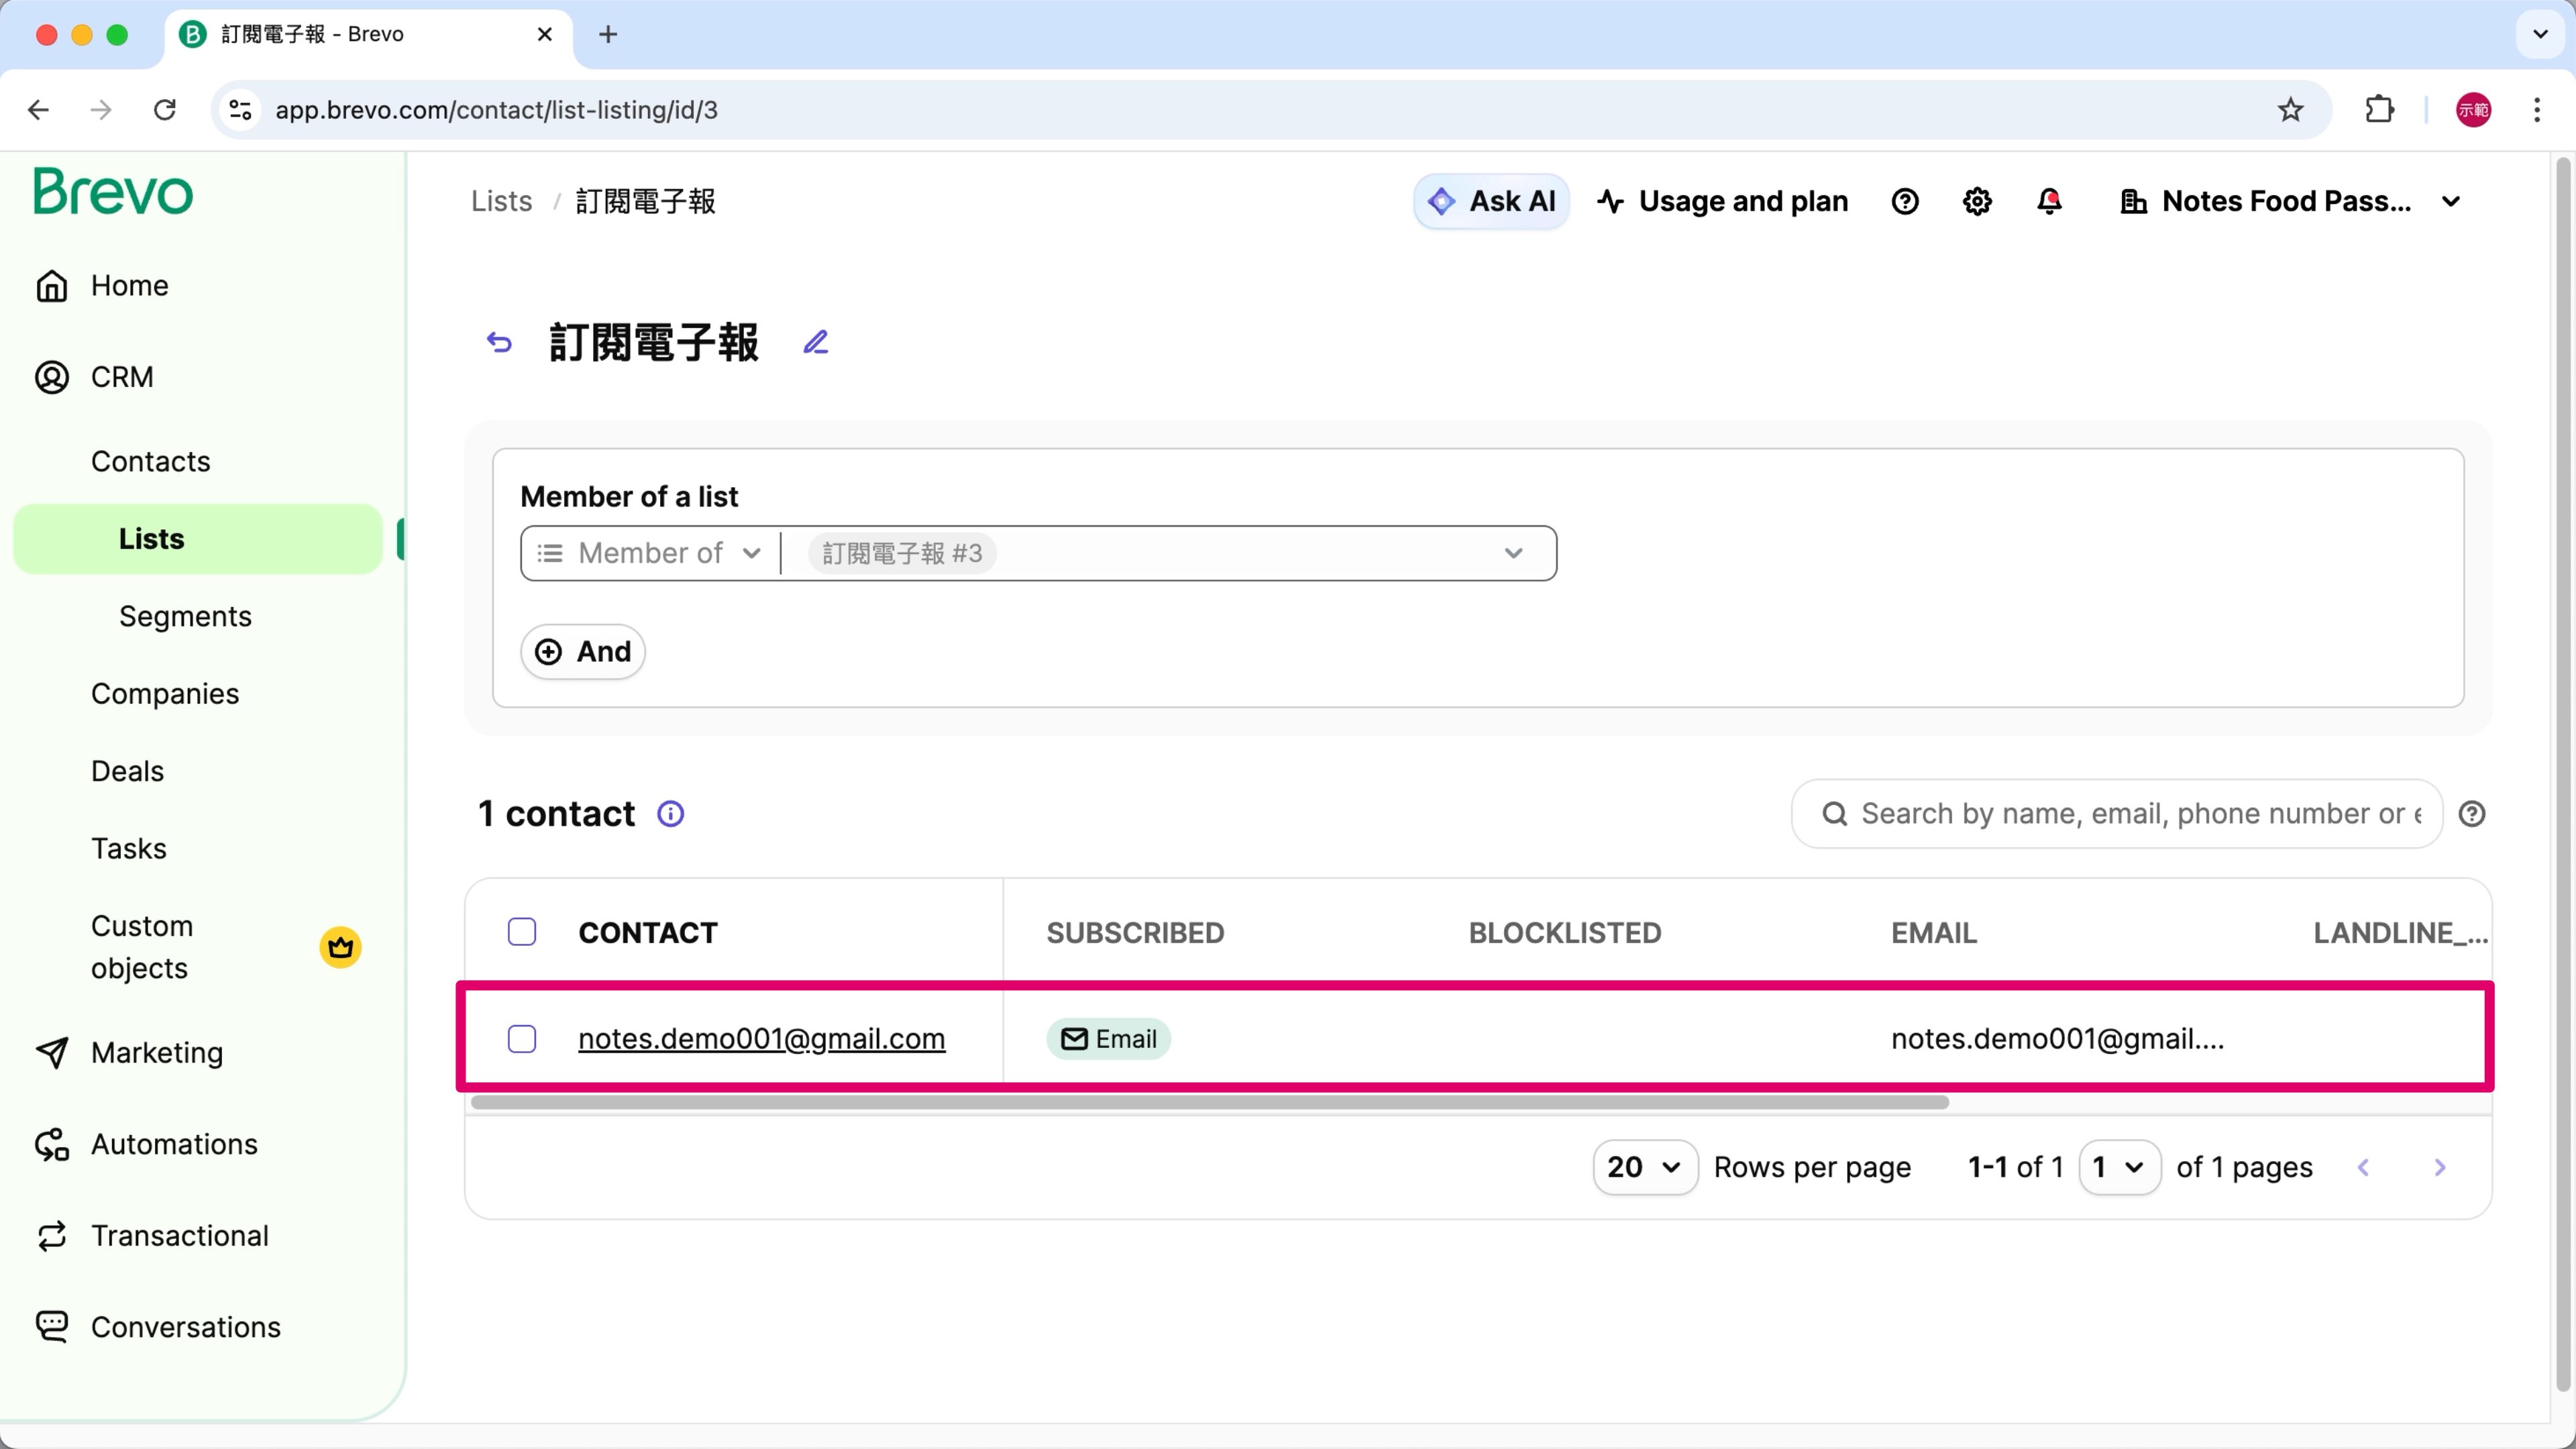Viewport: 2576px width, 1449px height.
Task: Open the page number selector dropdown
Action: (2118, 1167)
